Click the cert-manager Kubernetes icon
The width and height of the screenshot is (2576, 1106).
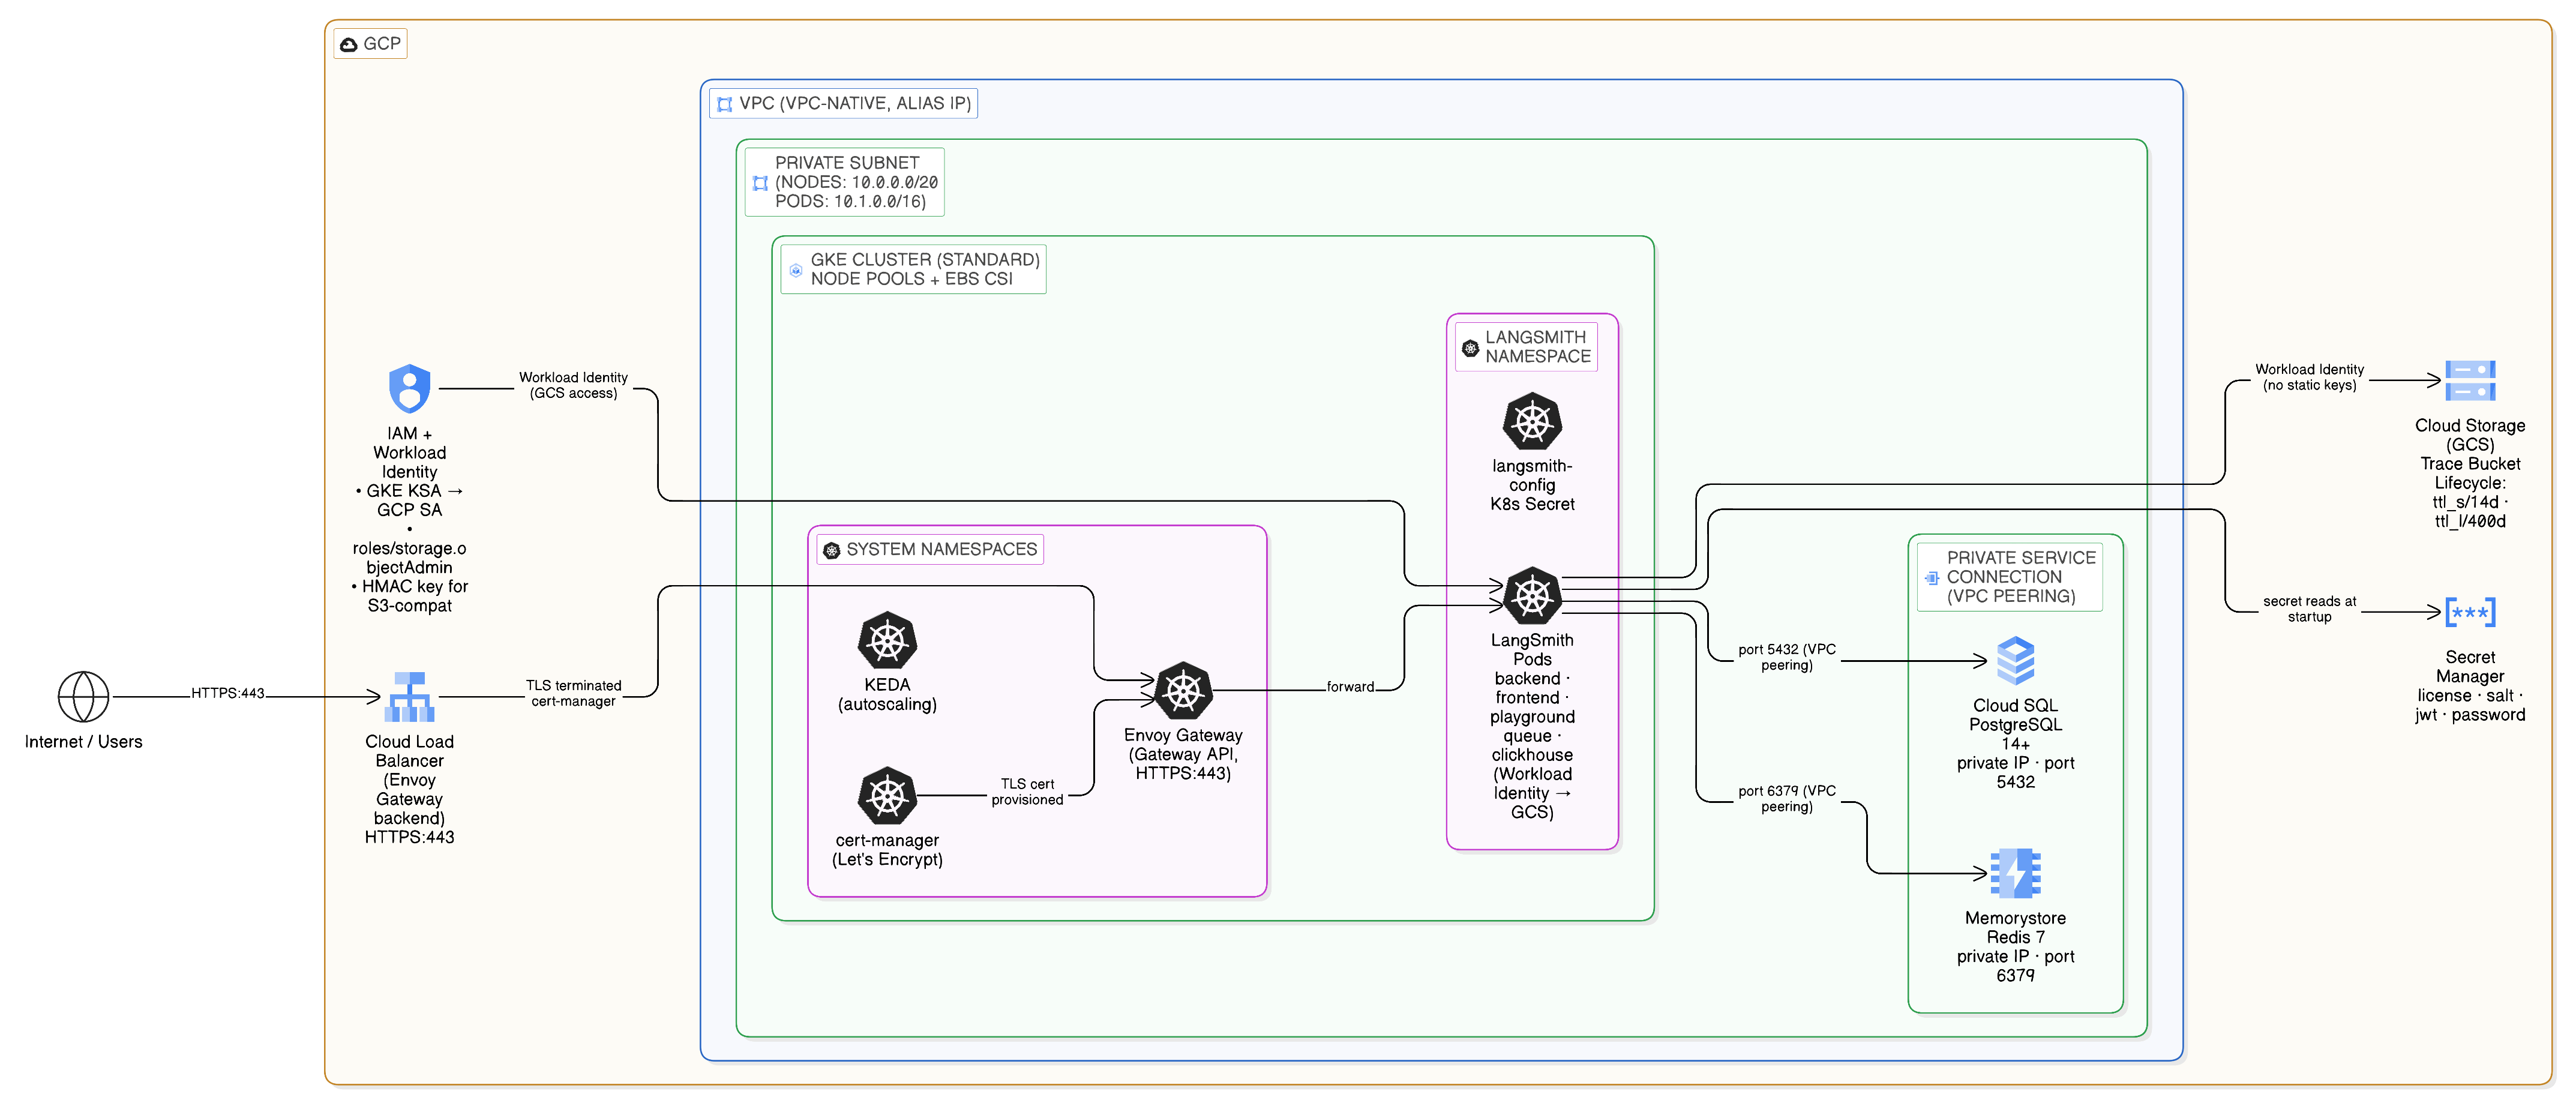point(887,796)
